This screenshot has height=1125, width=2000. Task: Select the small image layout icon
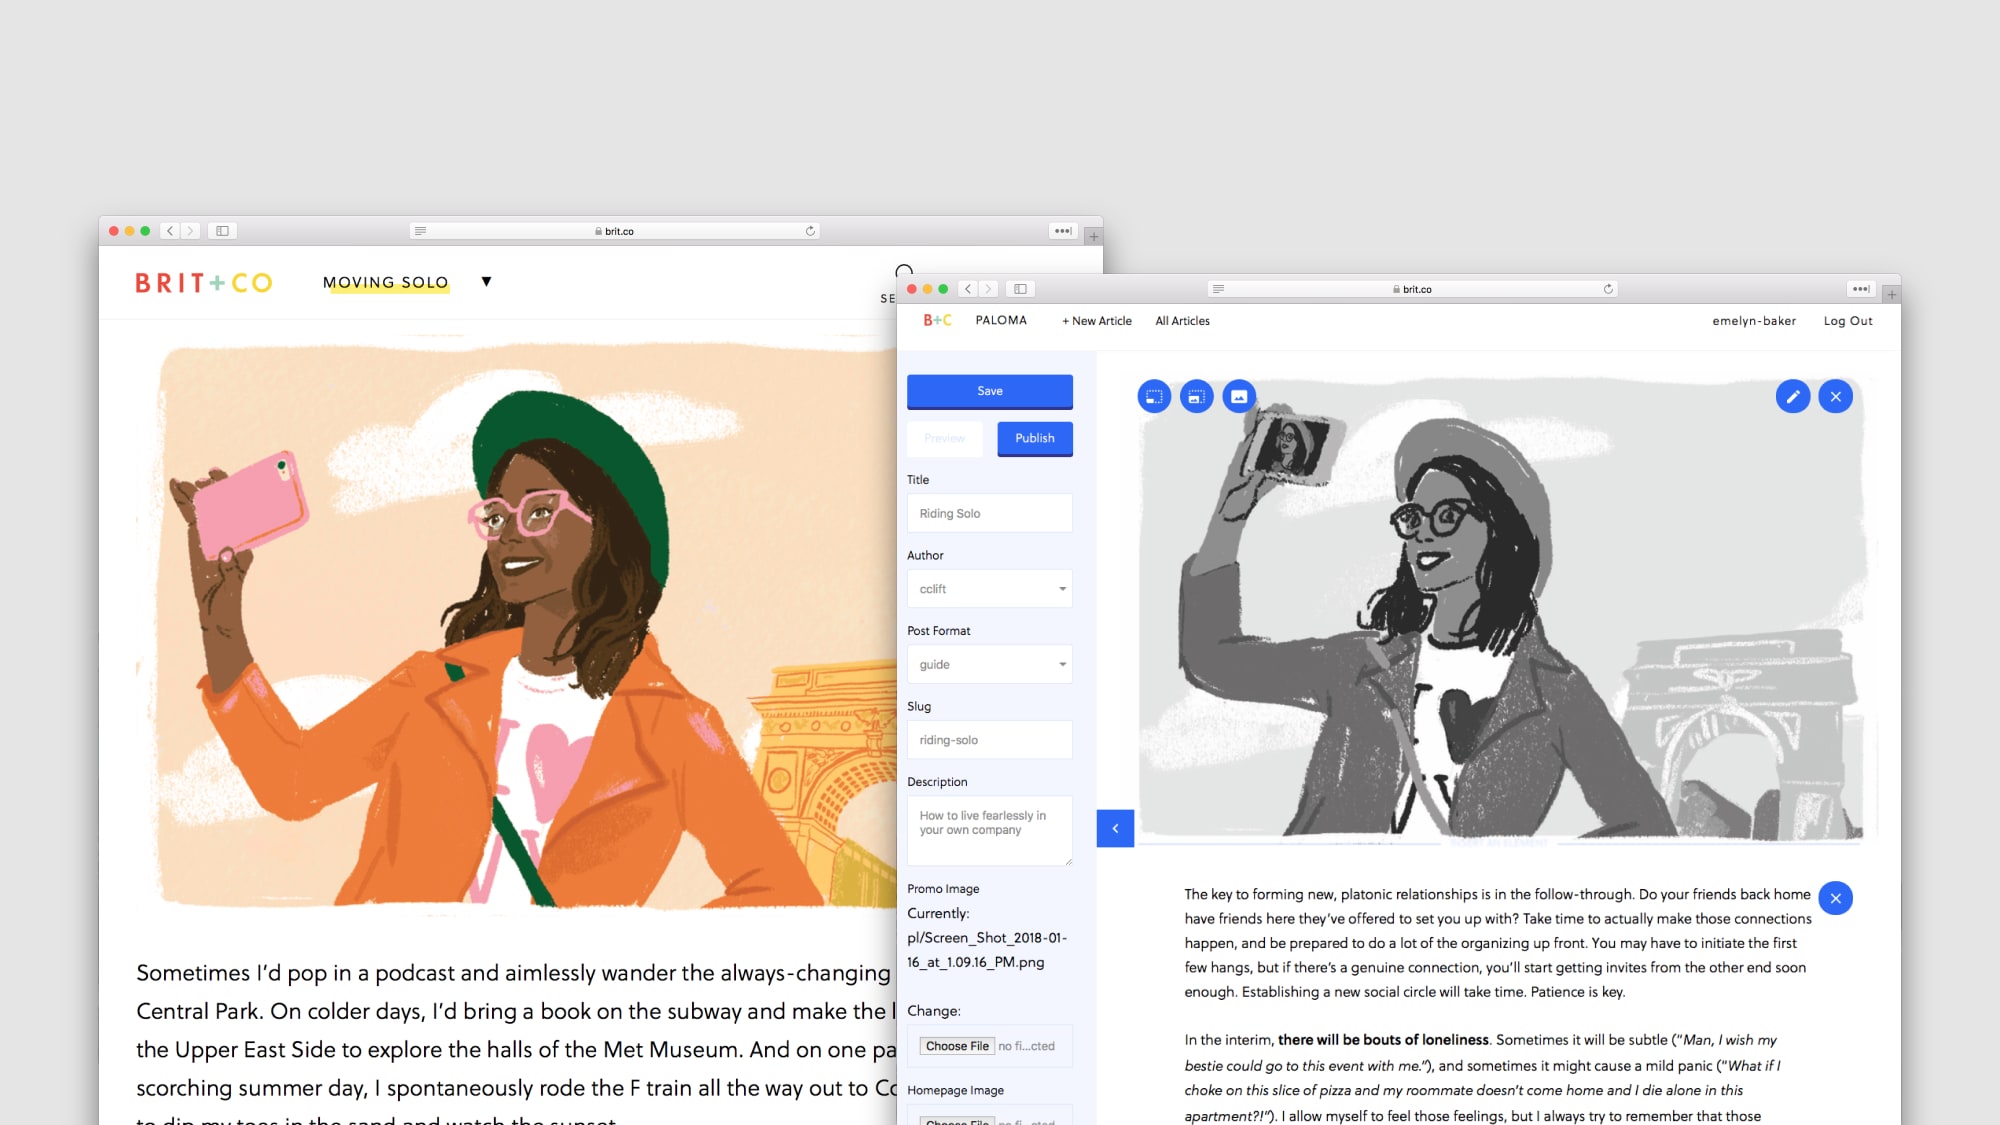click(1154, 397)
